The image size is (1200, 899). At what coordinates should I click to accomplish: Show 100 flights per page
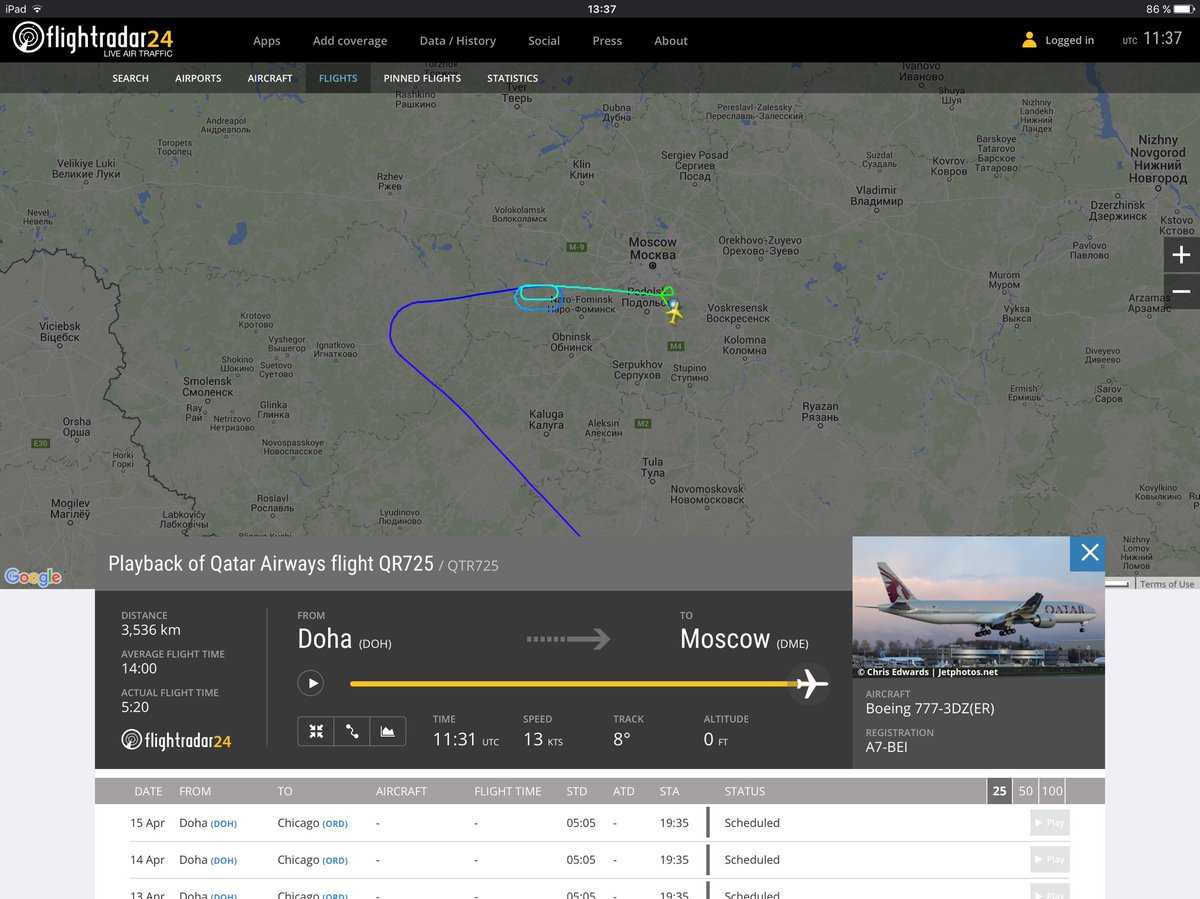[1052, 790]
